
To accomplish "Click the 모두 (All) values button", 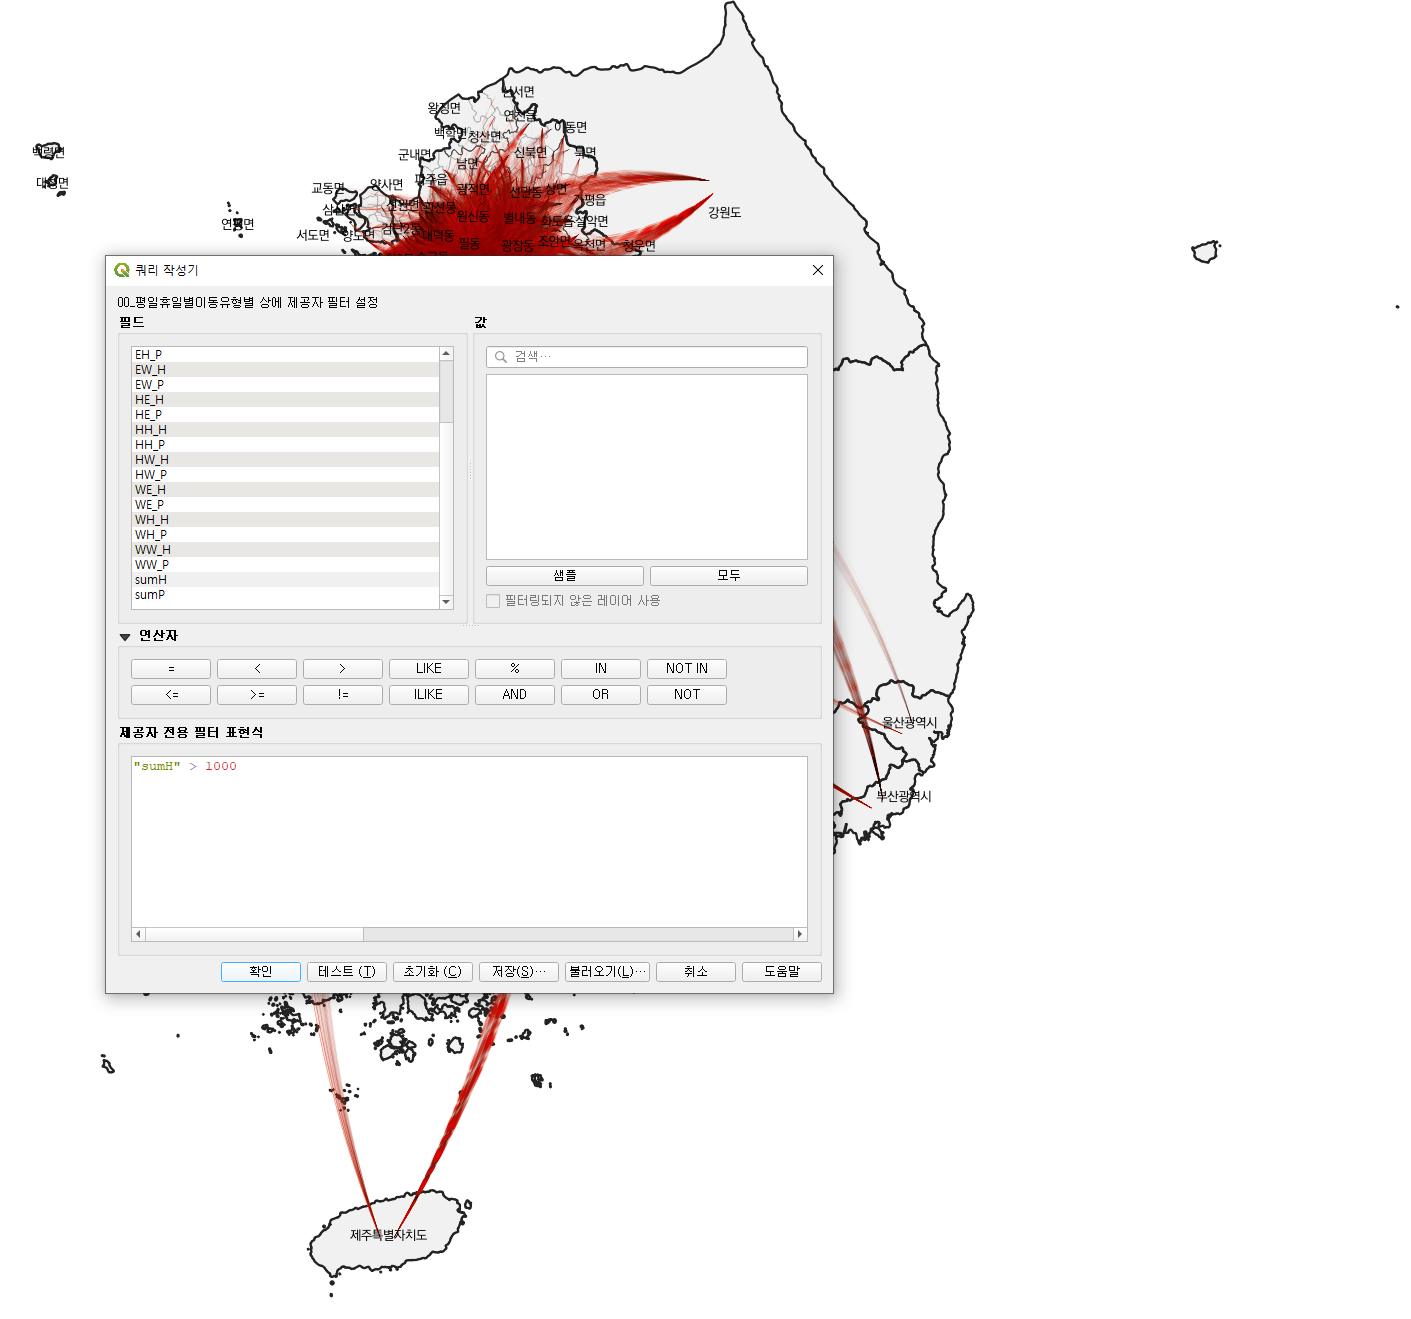I will point(729,576).
